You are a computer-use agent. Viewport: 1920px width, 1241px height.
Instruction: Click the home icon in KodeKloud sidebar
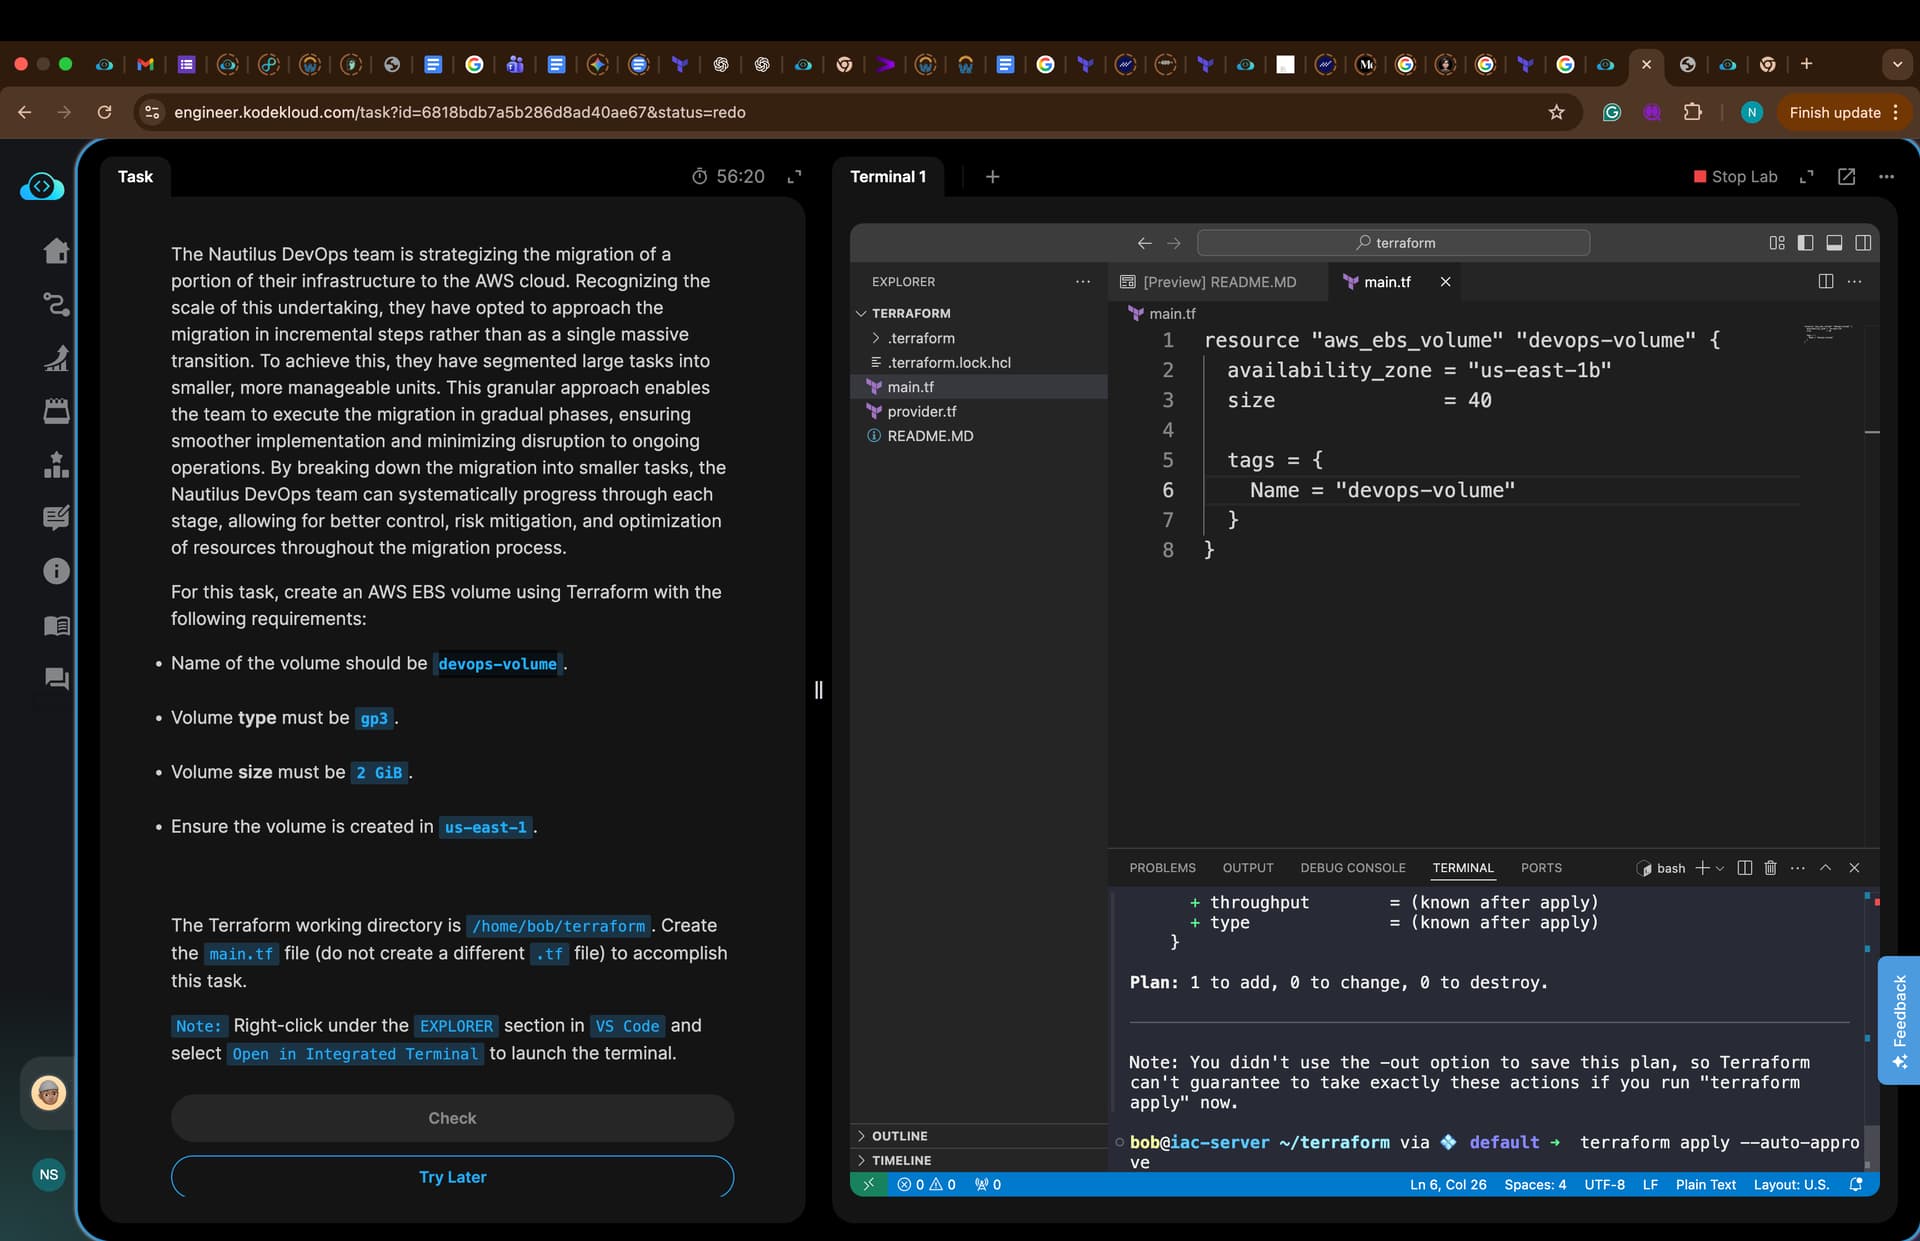56,250
